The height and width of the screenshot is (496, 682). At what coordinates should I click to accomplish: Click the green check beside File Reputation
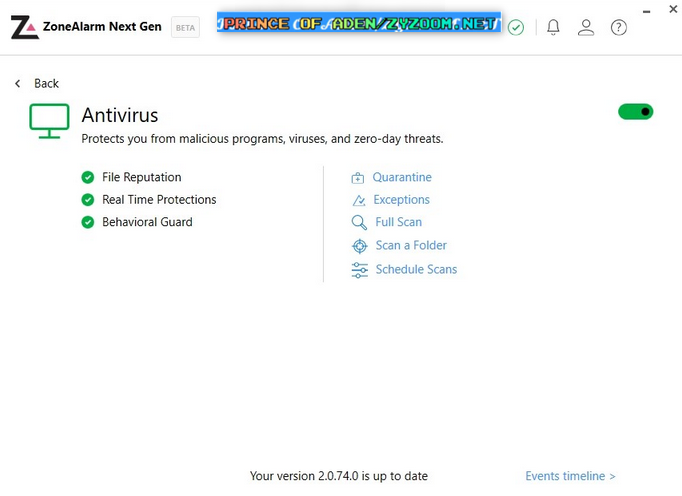88,177
